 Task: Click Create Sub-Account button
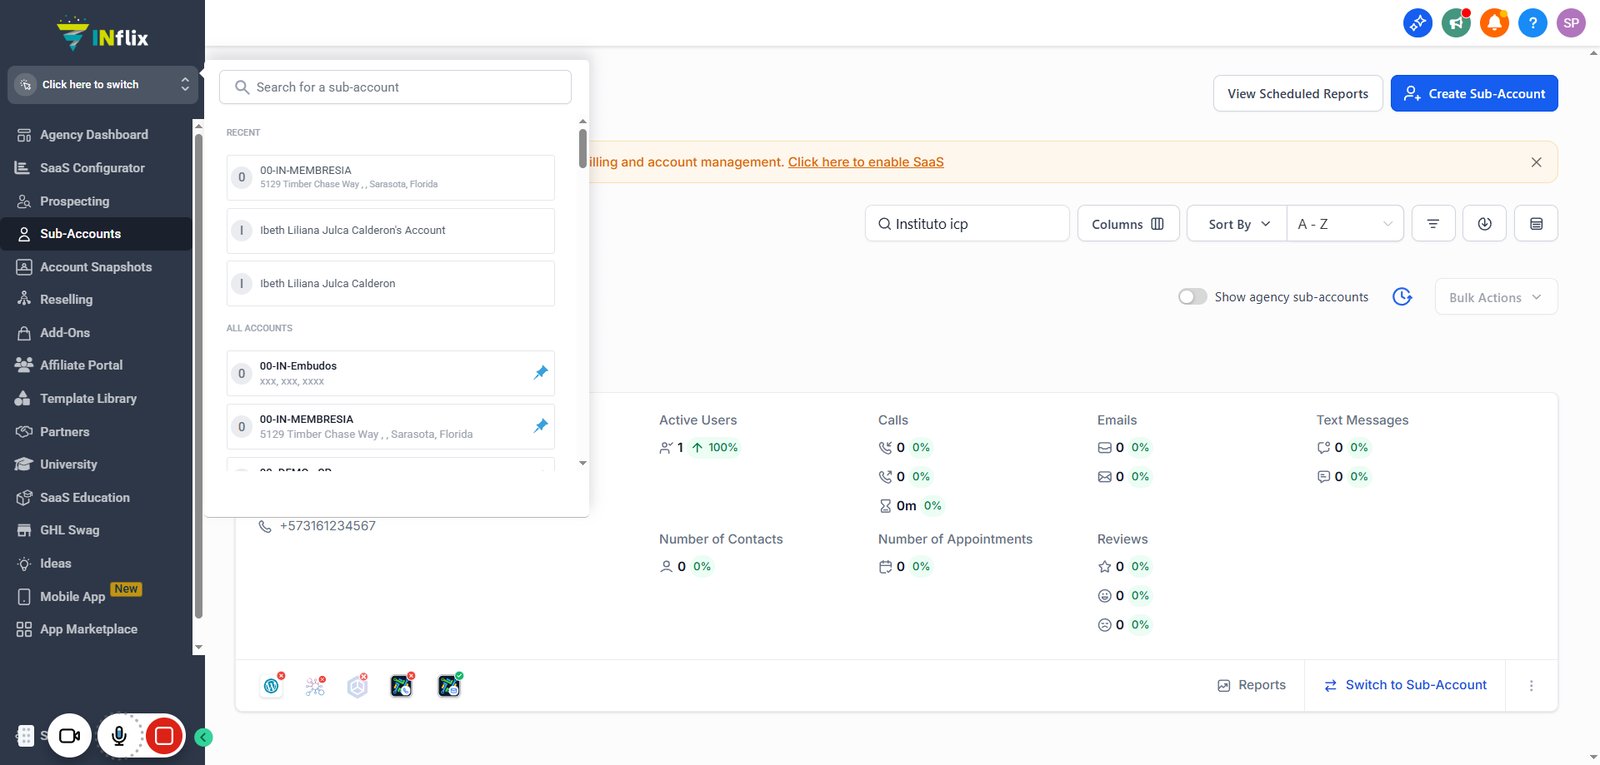click(x=1474, y=93)
